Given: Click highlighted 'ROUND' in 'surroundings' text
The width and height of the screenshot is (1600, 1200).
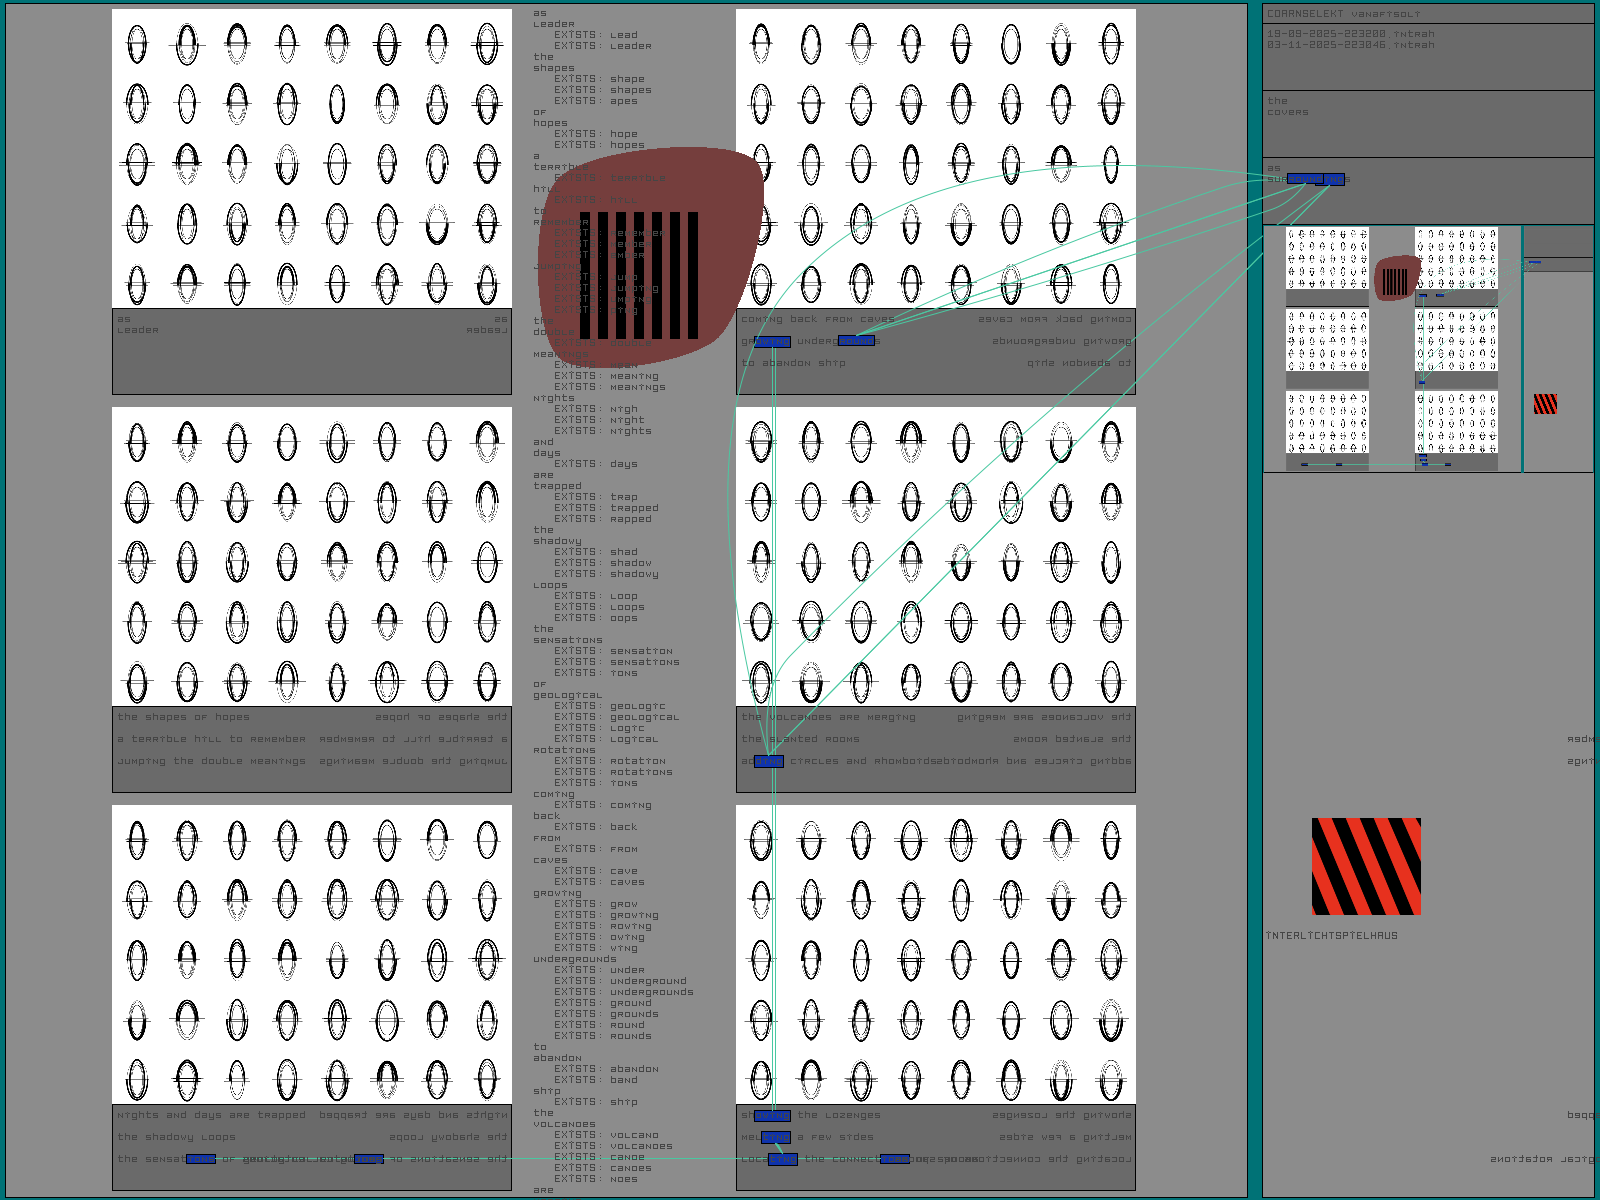Looking at the screenshot, I should [1303, 180].
